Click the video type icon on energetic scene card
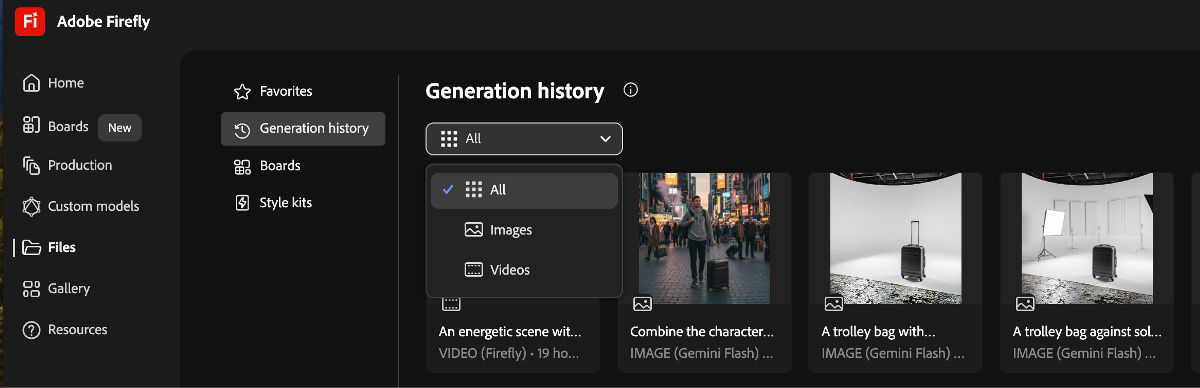 pyautogui.click(x=451, y=304)
